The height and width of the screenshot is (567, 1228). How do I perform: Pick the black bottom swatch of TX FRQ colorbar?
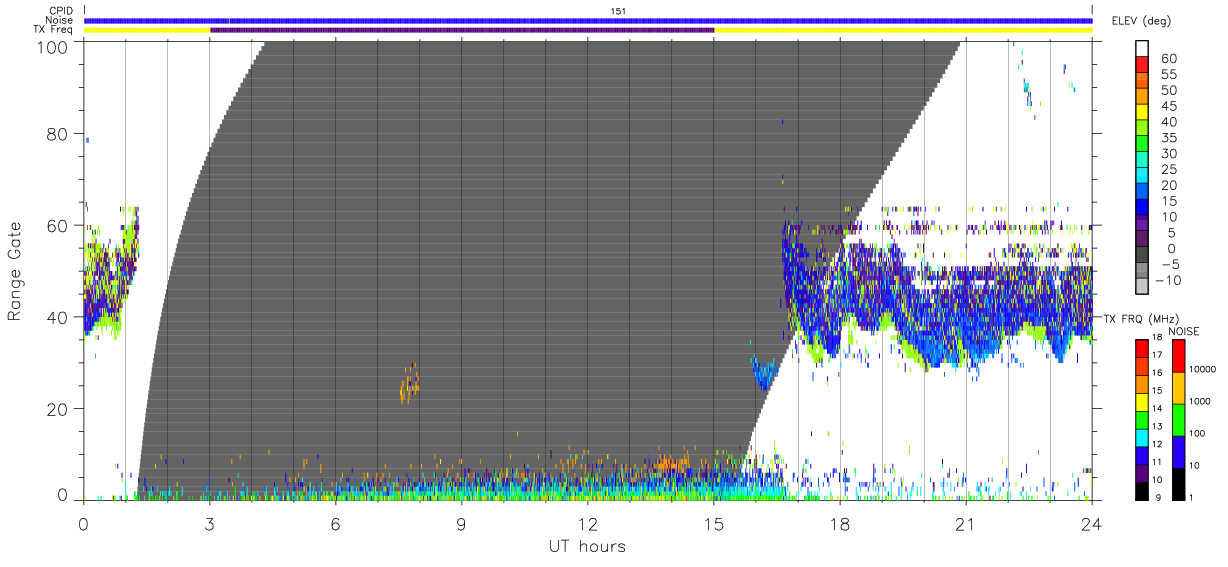click(1141, 491)
